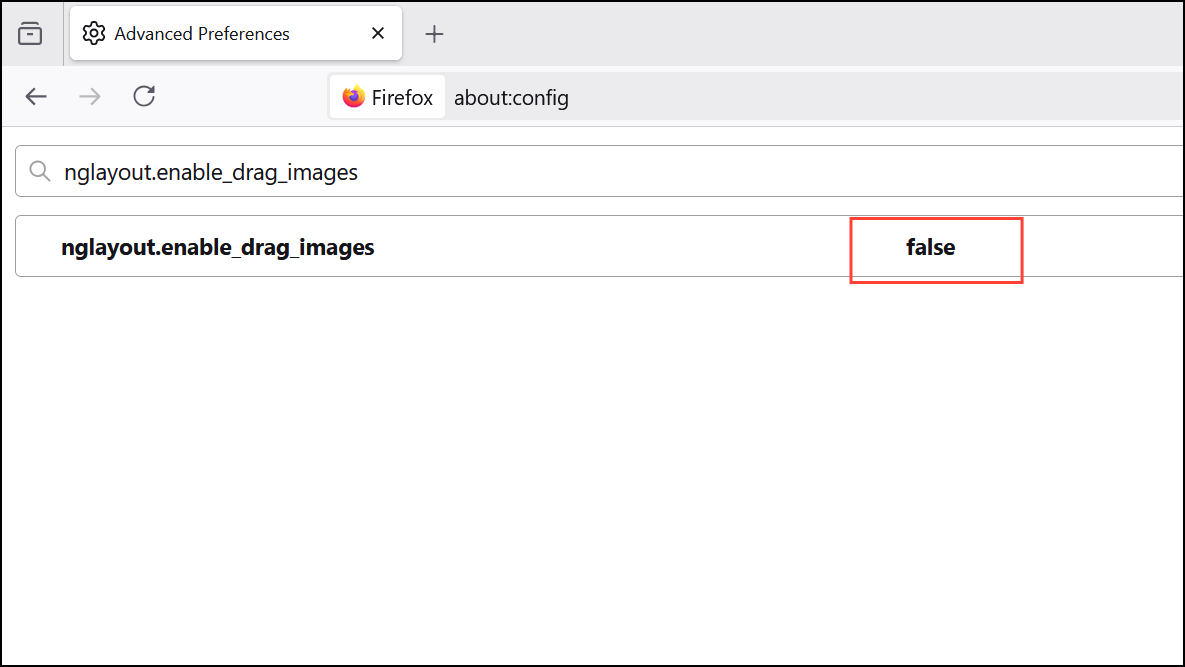Select the Advanced Preferences tab
The width and height of the screenshot is (1185, 667).
click(210, 34)
